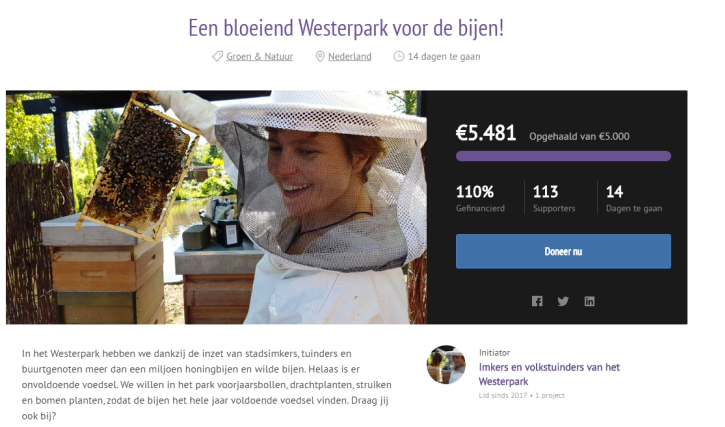Click the beekeeper campaign photo
Image resolution: width=725 pixels, height=427 pixels.
tap(216, 207)
